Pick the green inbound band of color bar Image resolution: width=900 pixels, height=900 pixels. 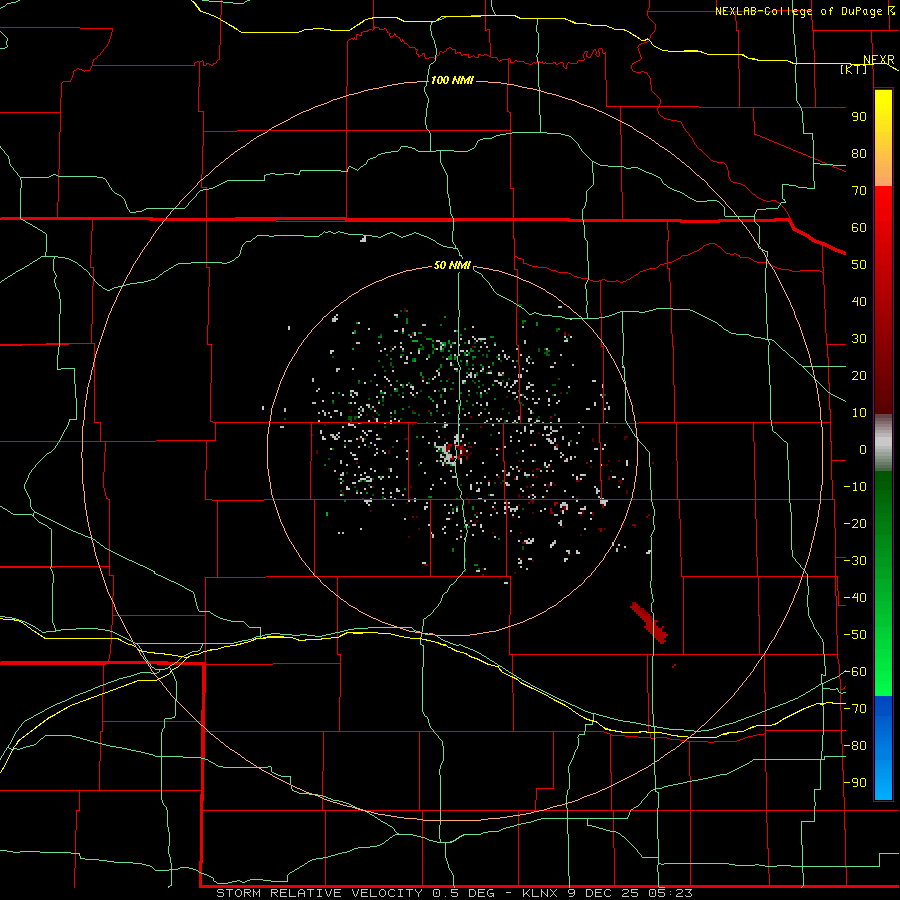(883, 583)
